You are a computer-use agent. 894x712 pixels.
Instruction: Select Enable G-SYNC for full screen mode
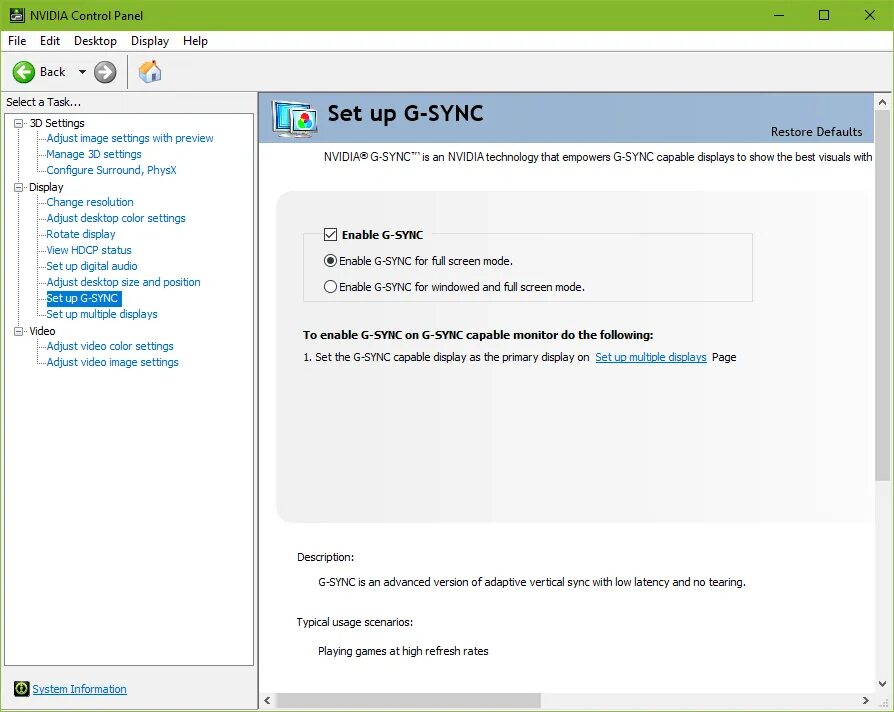click(x=330, y=261)
